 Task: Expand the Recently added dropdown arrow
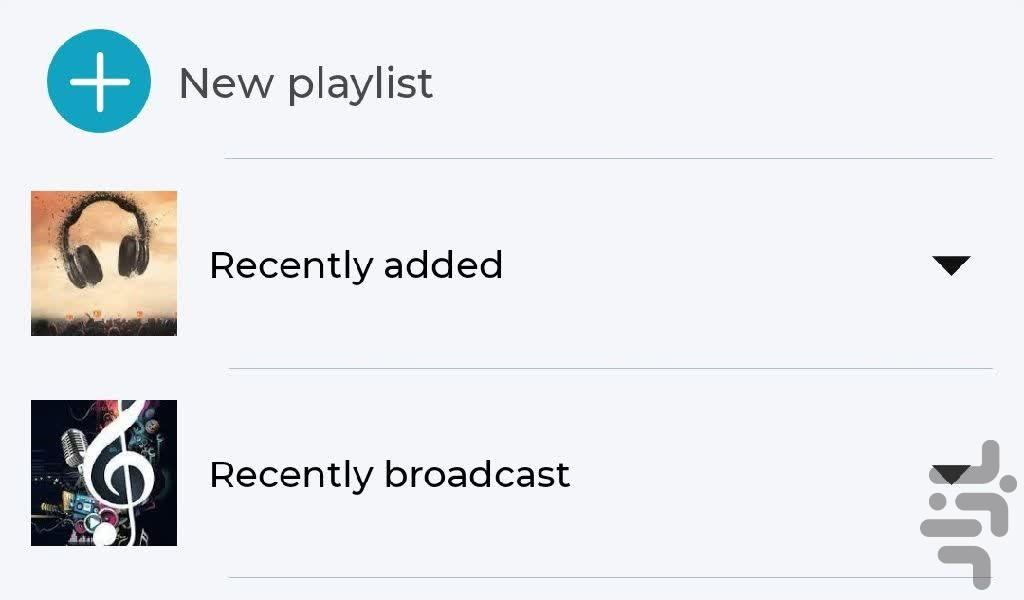(950, 265)
